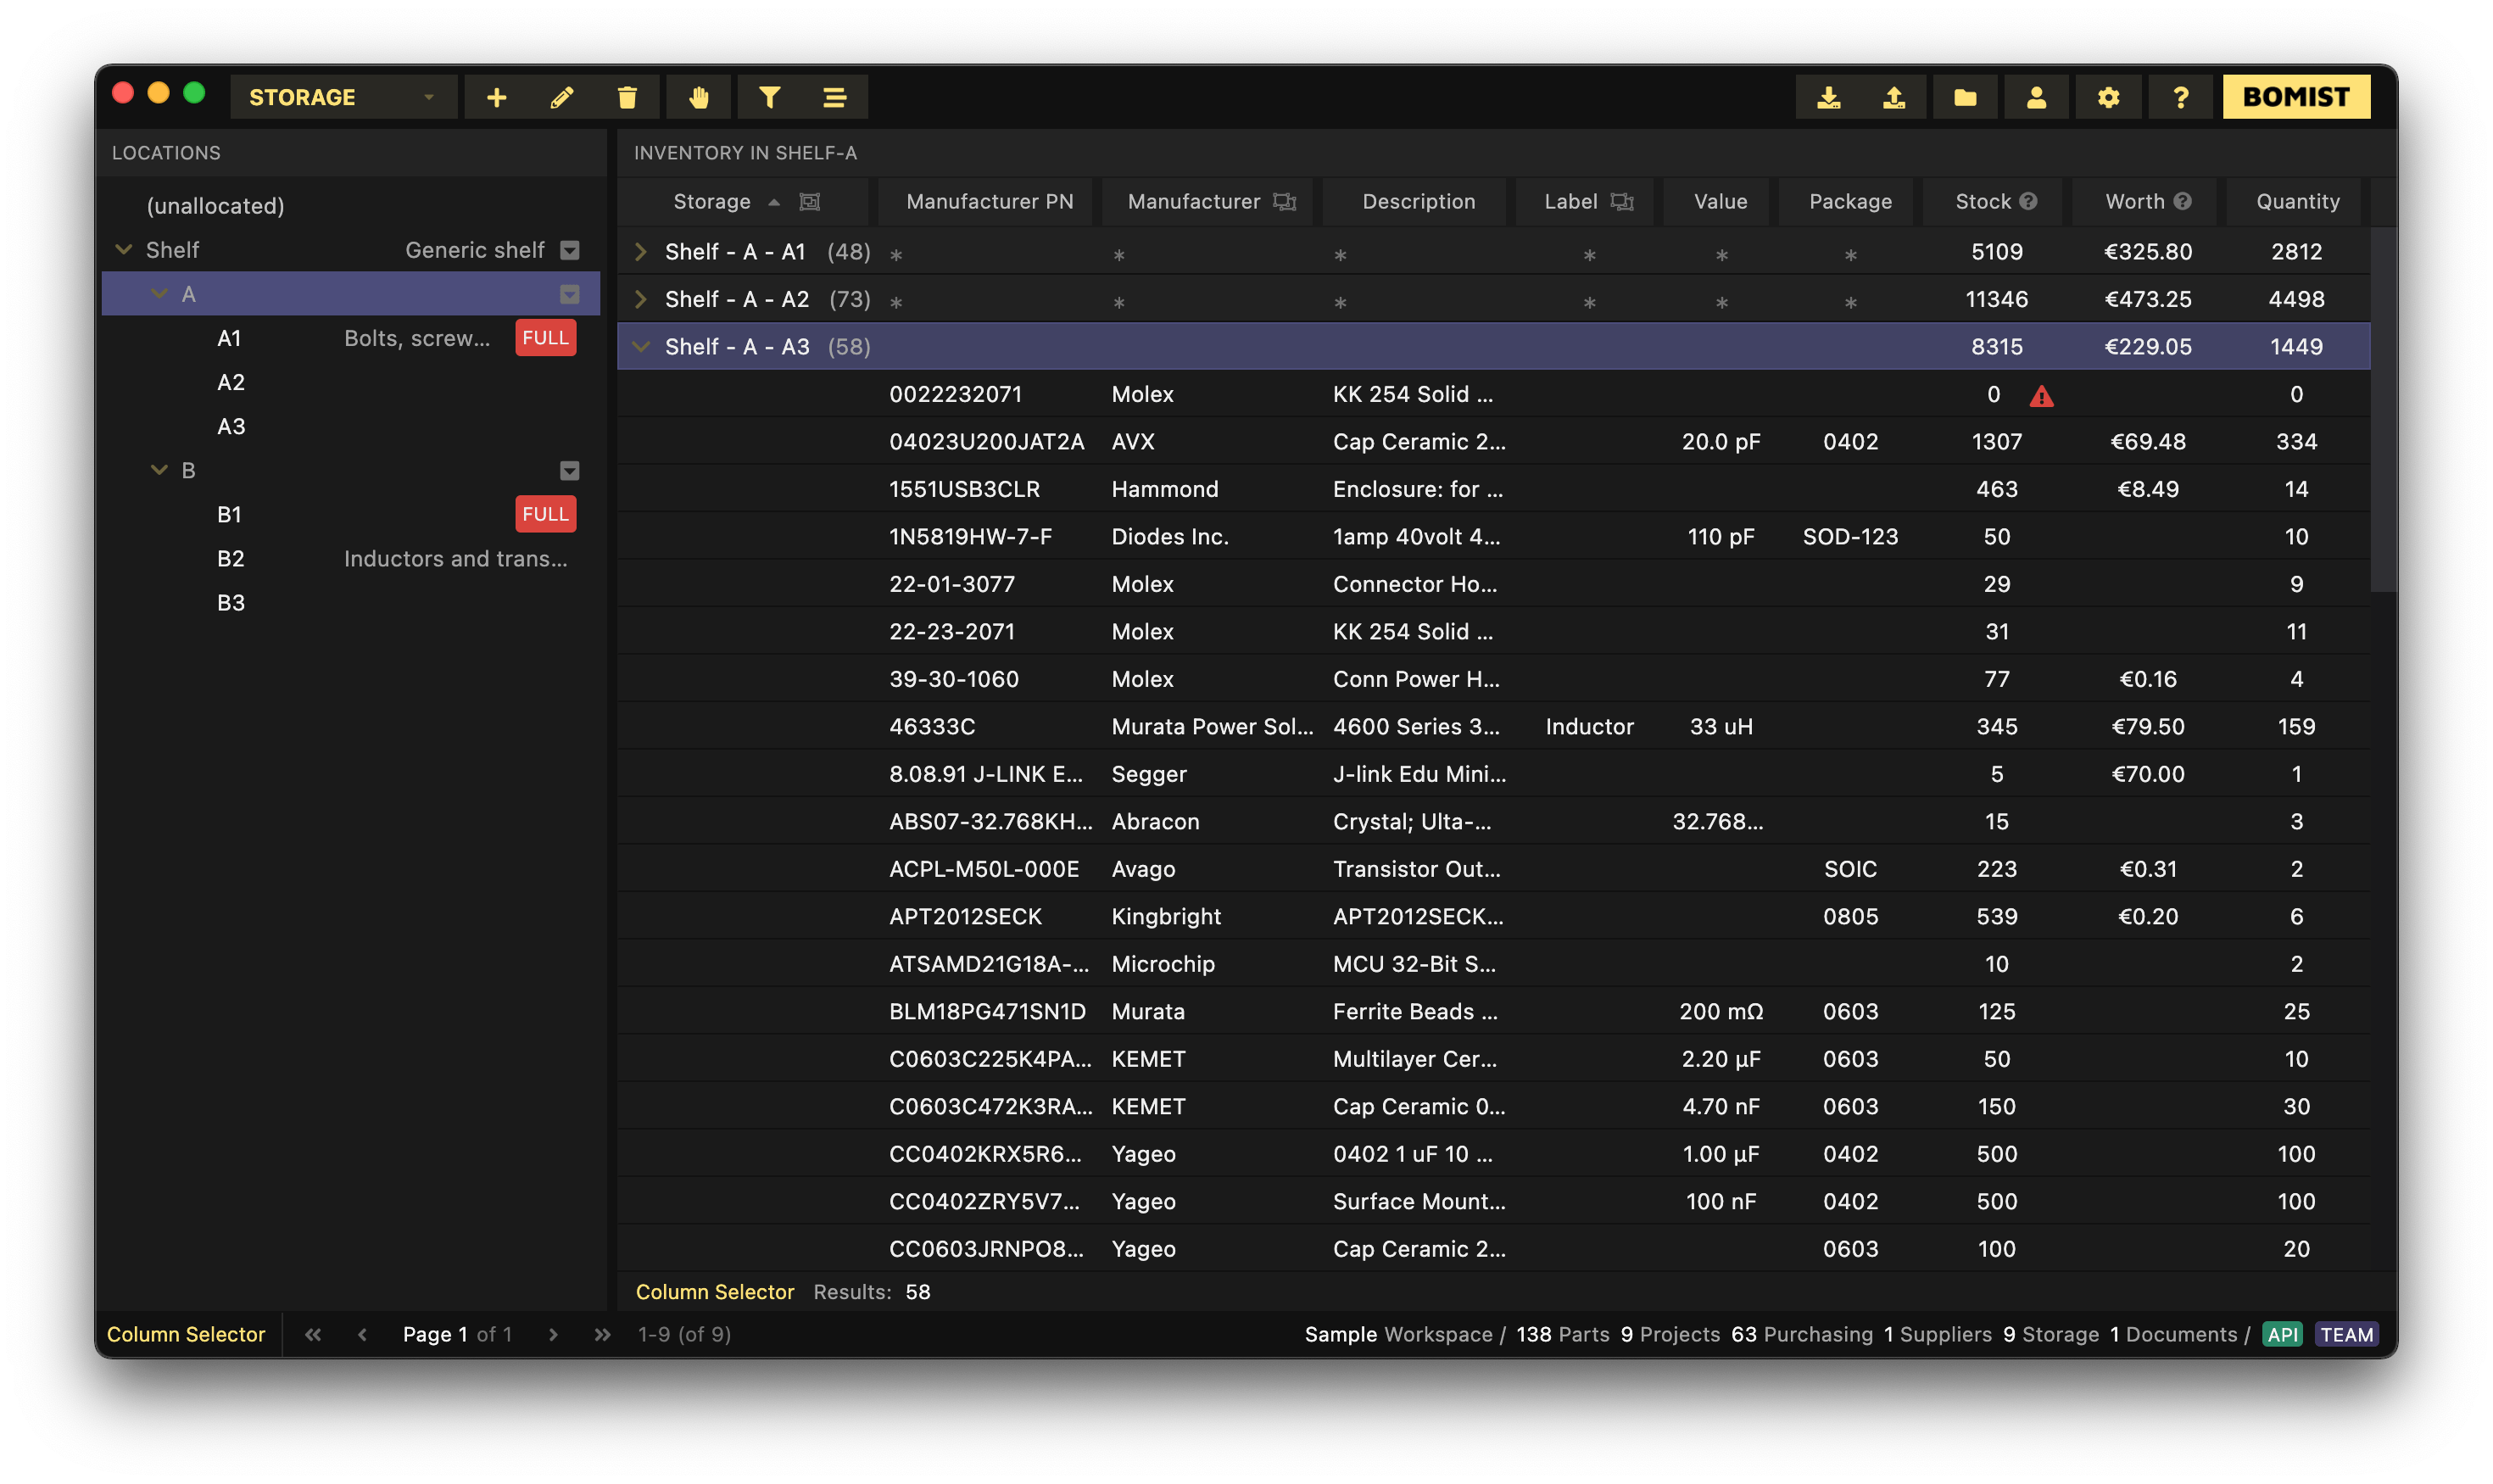
Task: Open the user account icon
Action: pyautogui.click(x=2036, y=97)
